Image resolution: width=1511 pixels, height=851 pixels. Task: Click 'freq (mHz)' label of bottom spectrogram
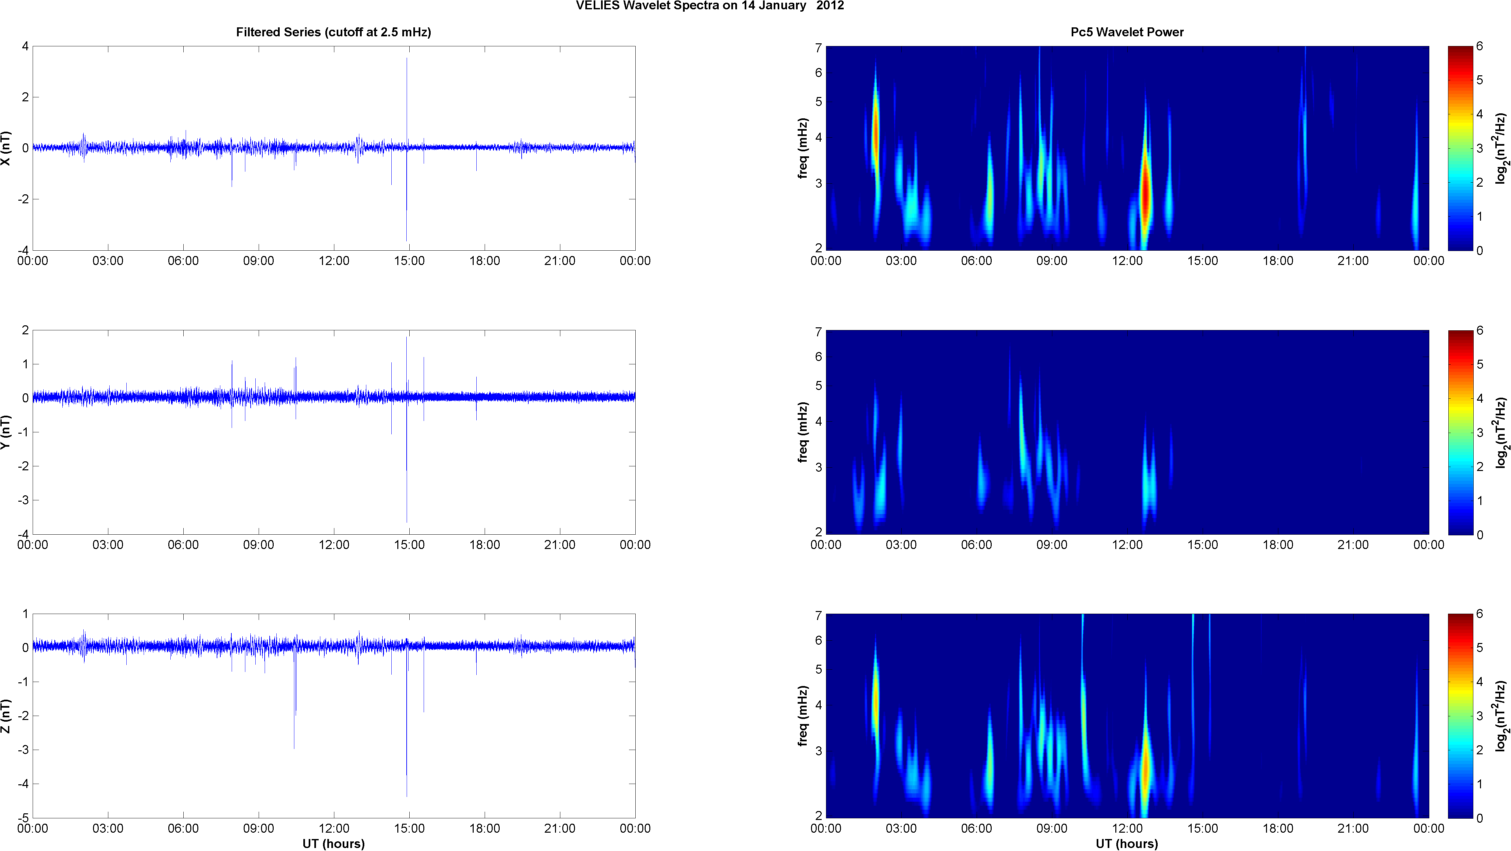click(x=803, y=716)
